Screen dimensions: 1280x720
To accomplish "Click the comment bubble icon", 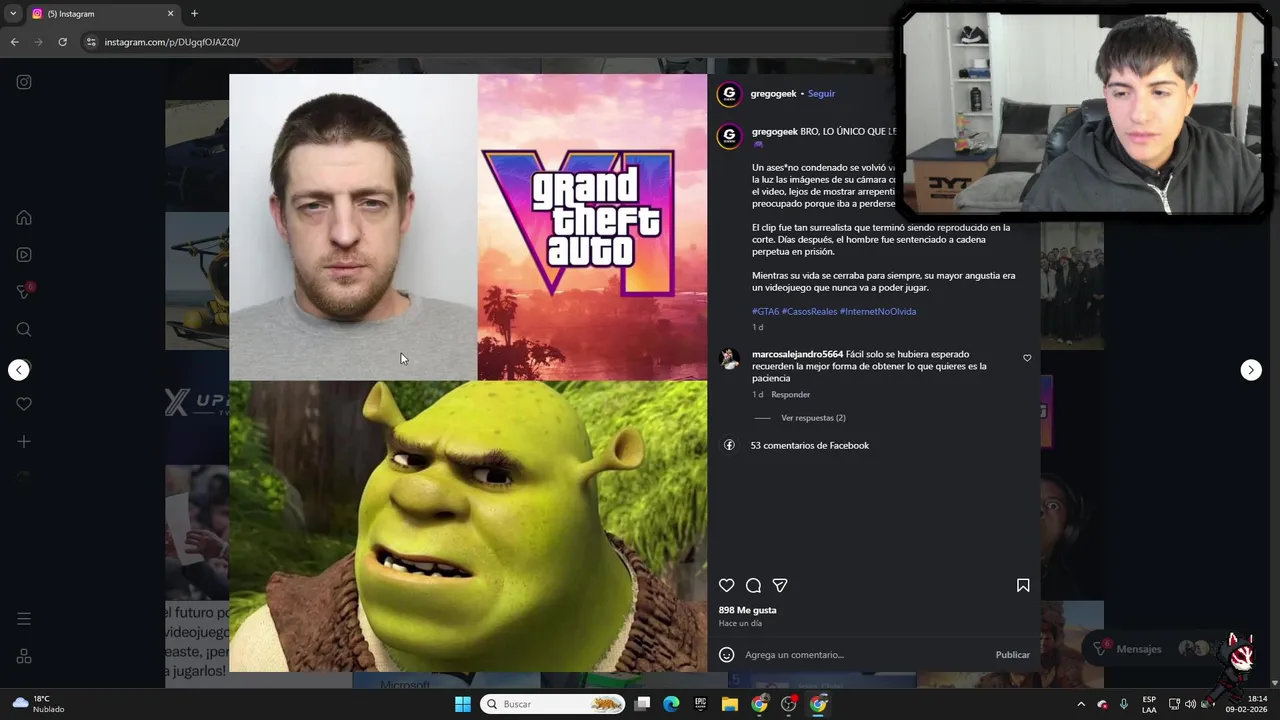I will pyautogui.click(x=753, y=585).
